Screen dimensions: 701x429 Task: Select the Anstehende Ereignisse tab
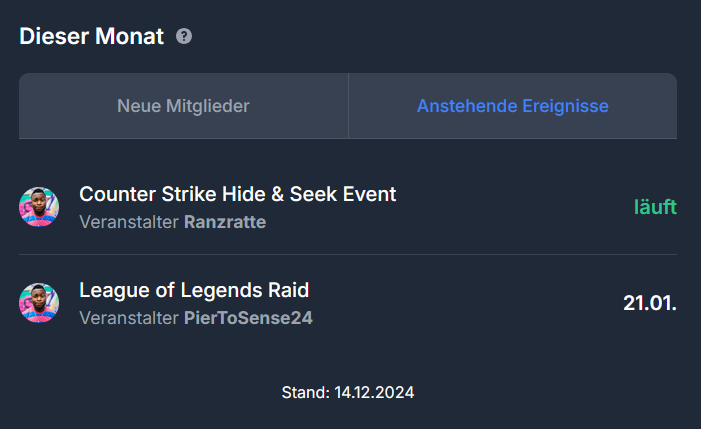point(512,106)
